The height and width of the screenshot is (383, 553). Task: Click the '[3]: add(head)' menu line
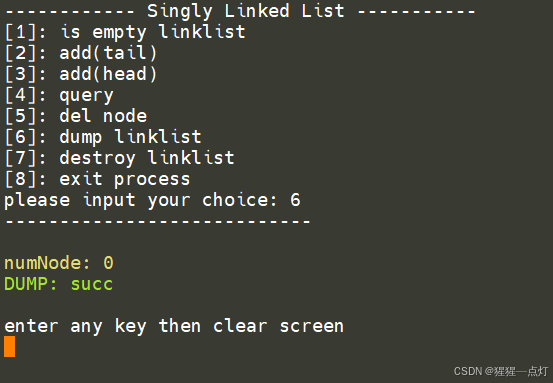(81, 74)
